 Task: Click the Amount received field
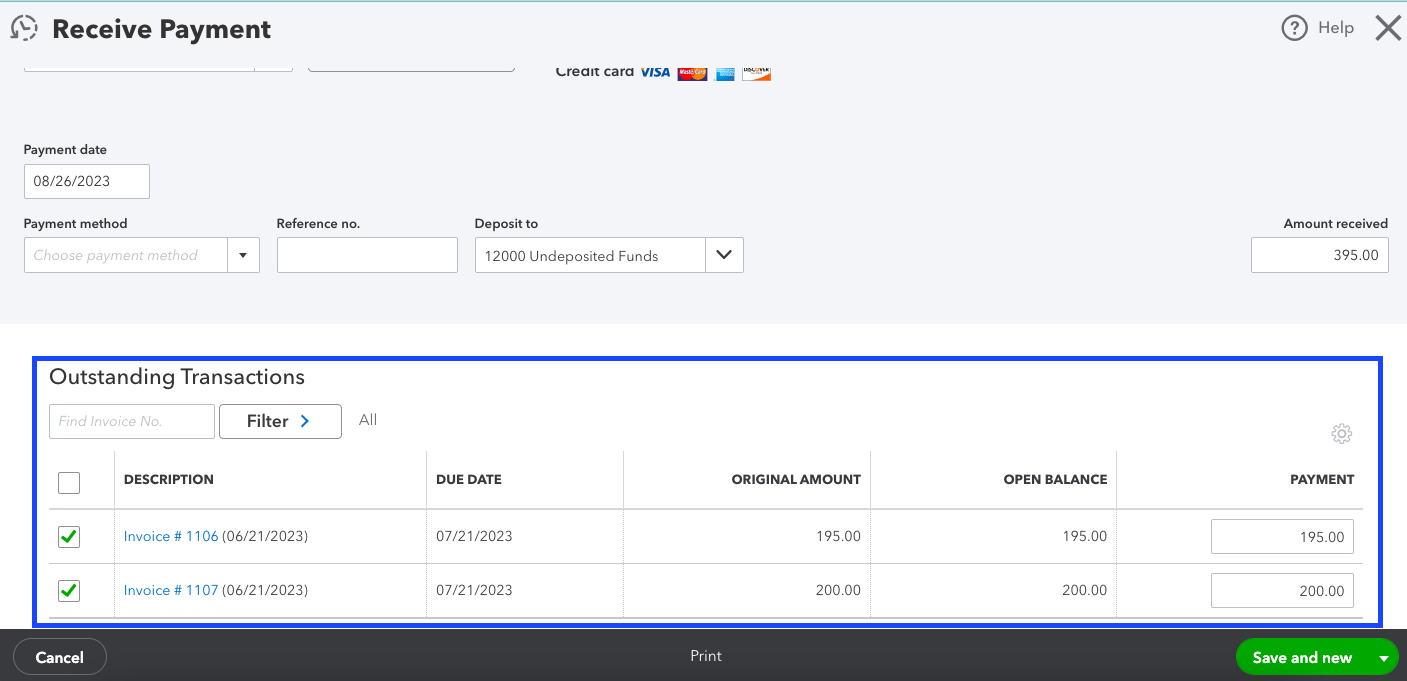(x=1320, y=255)
